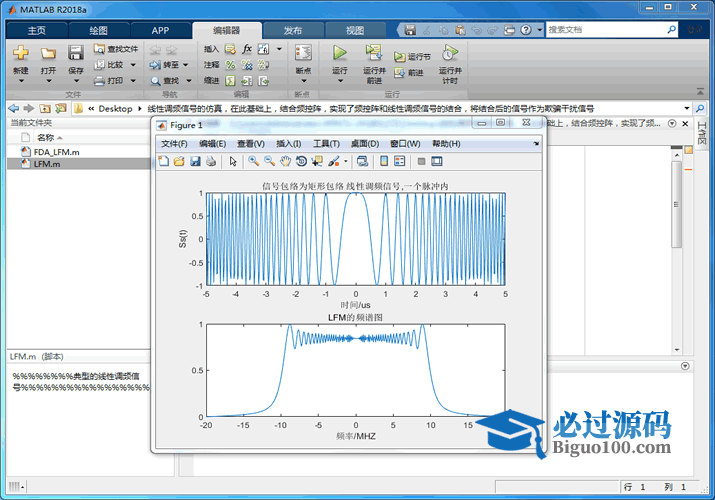Click Save Figure icon in Figure 1 toolbar
This screenshot has width=715, height=500.
coord(195,161)
